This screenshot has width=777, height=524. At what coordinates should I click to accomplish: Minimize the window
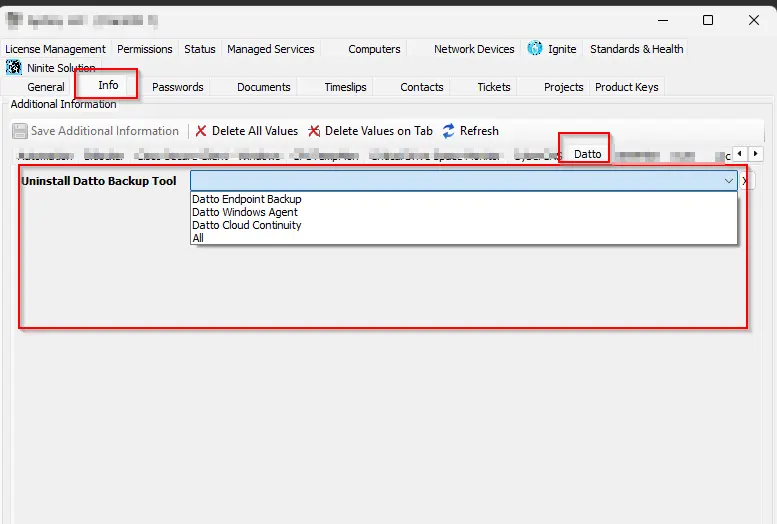[x=663, y=20]
